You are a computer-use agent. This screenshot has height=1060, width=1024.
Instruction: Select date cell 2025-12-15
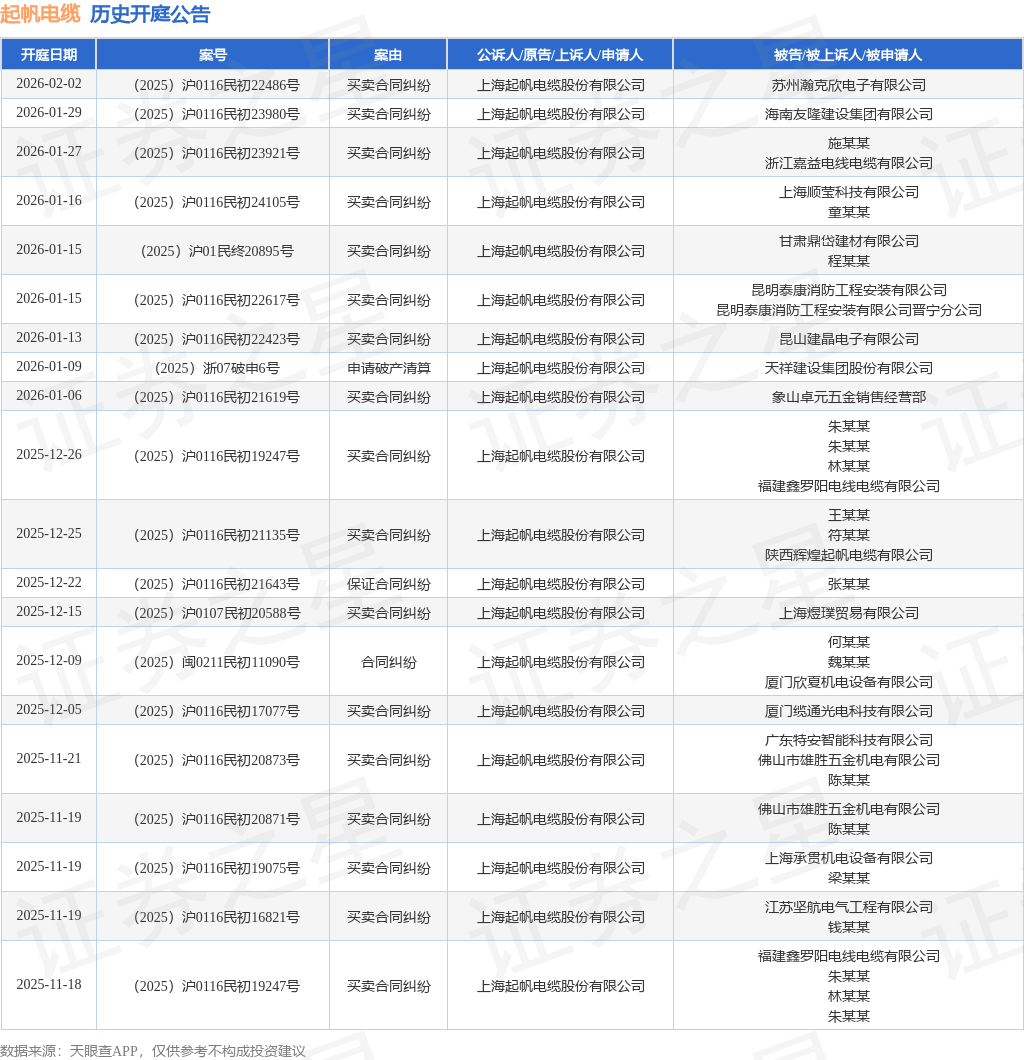point(49,611)
